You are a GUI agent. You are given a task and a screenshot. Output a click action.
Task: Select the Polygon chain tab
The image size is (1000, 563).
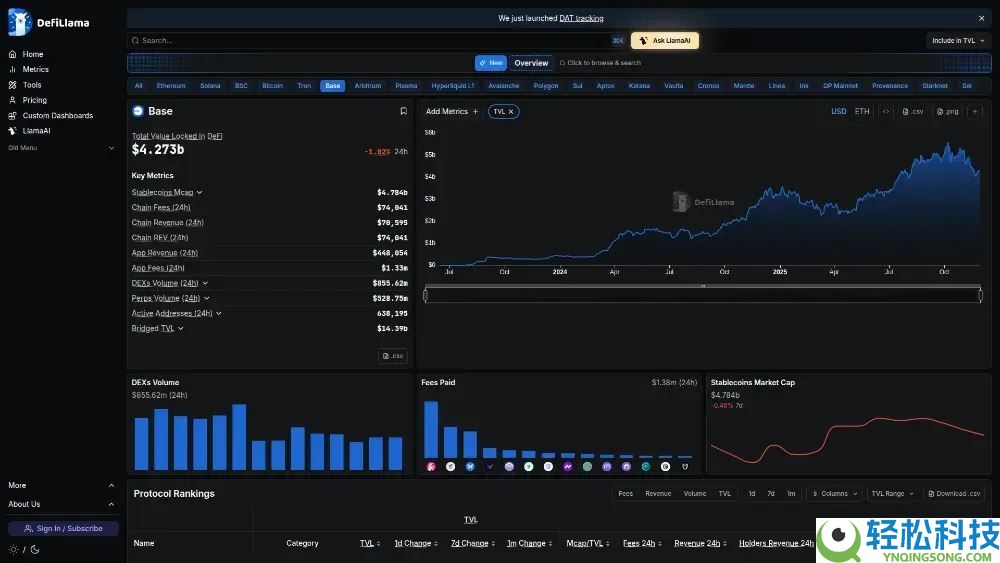(546, 85)
